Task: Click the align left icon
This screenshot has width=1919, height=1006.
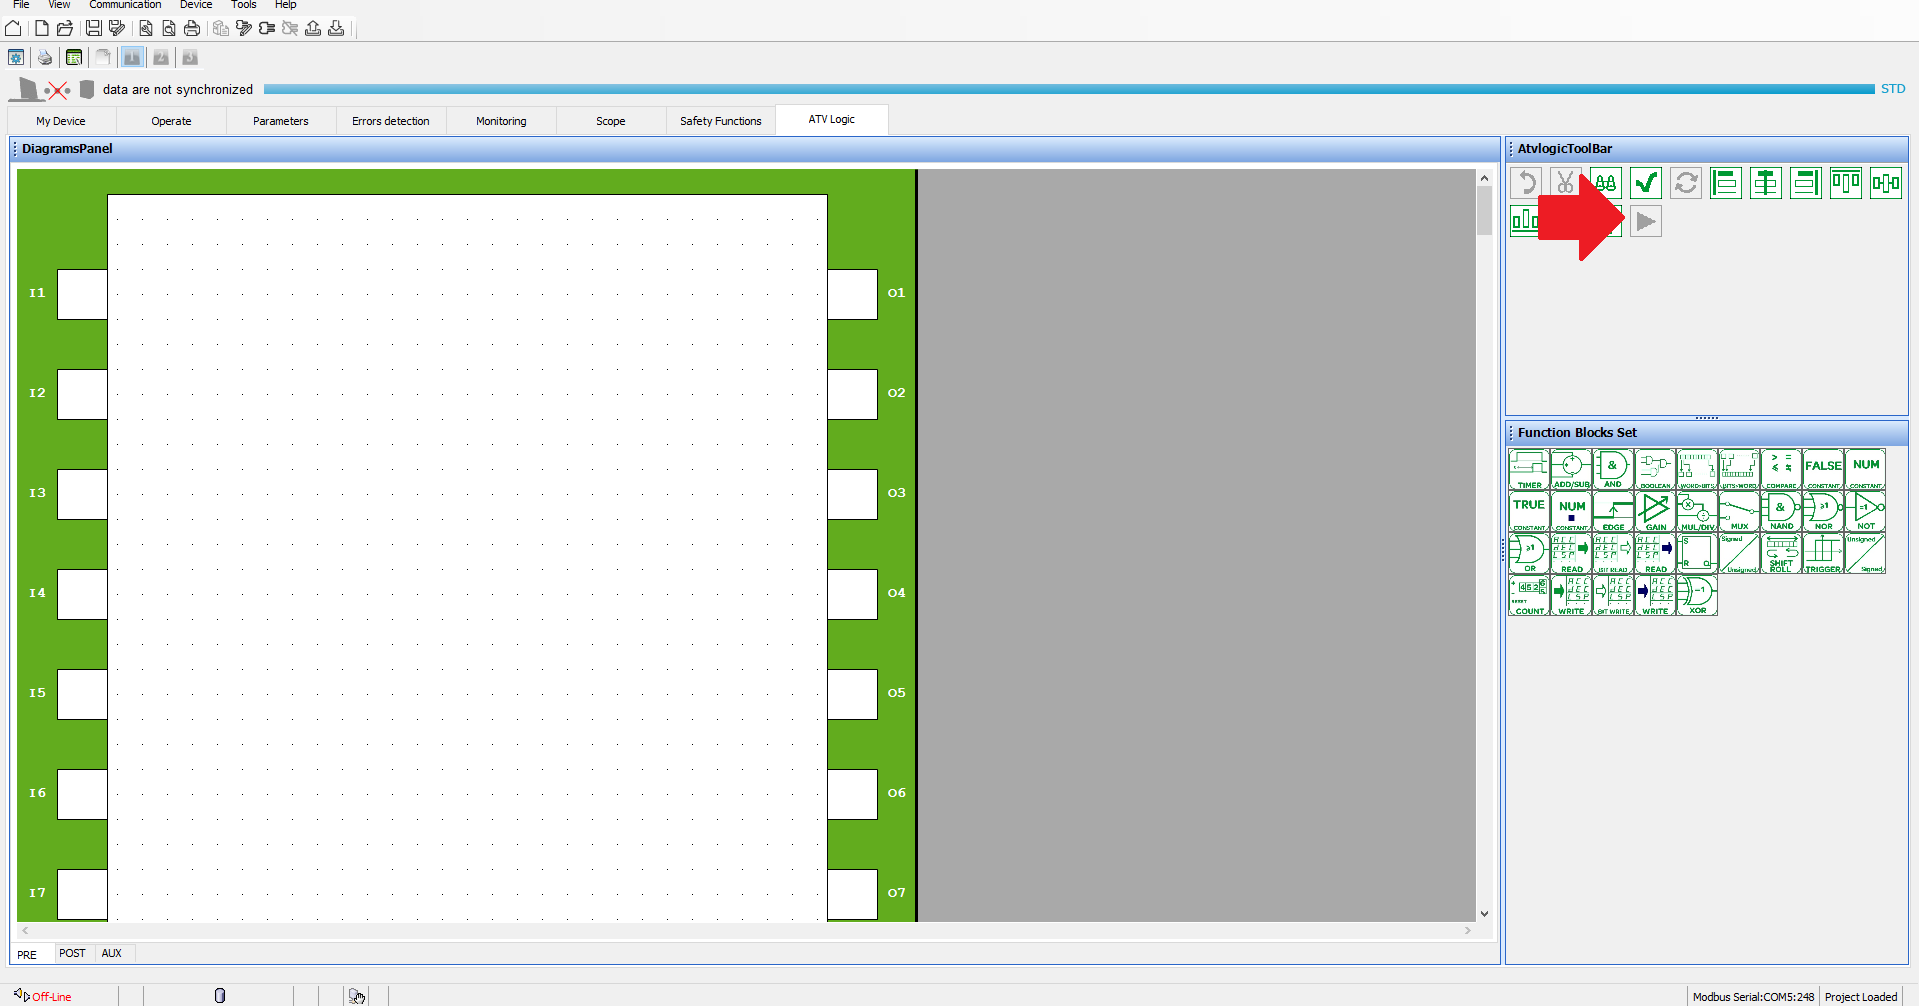Action: tap(1726, 183)
